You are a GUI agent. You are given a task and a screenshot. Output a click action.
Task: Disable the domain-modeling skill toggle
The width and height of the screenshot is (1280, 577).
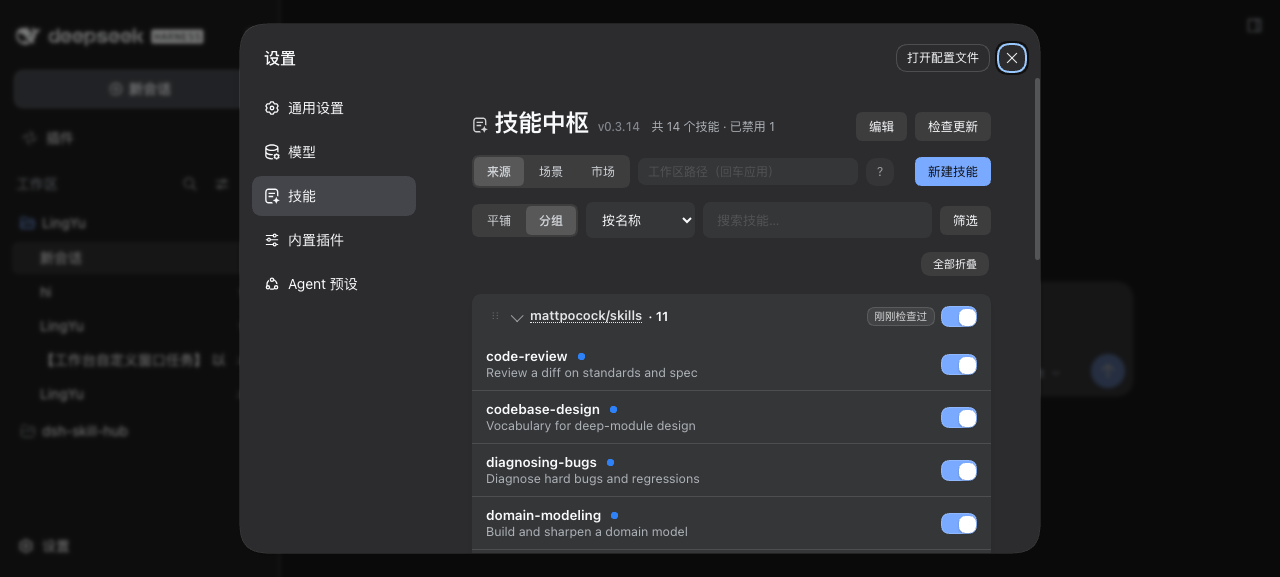point(959,524)
